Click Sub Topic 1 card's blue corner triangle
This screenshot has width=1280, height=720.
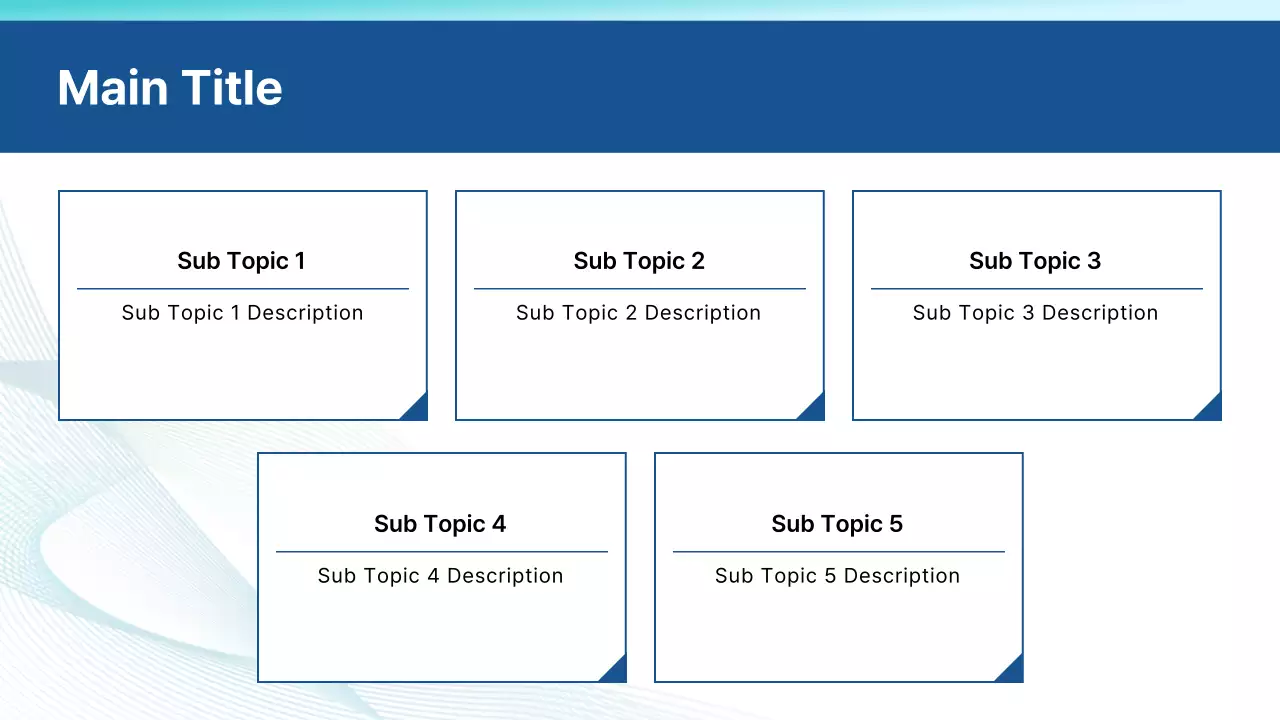[x=418, y=411]
